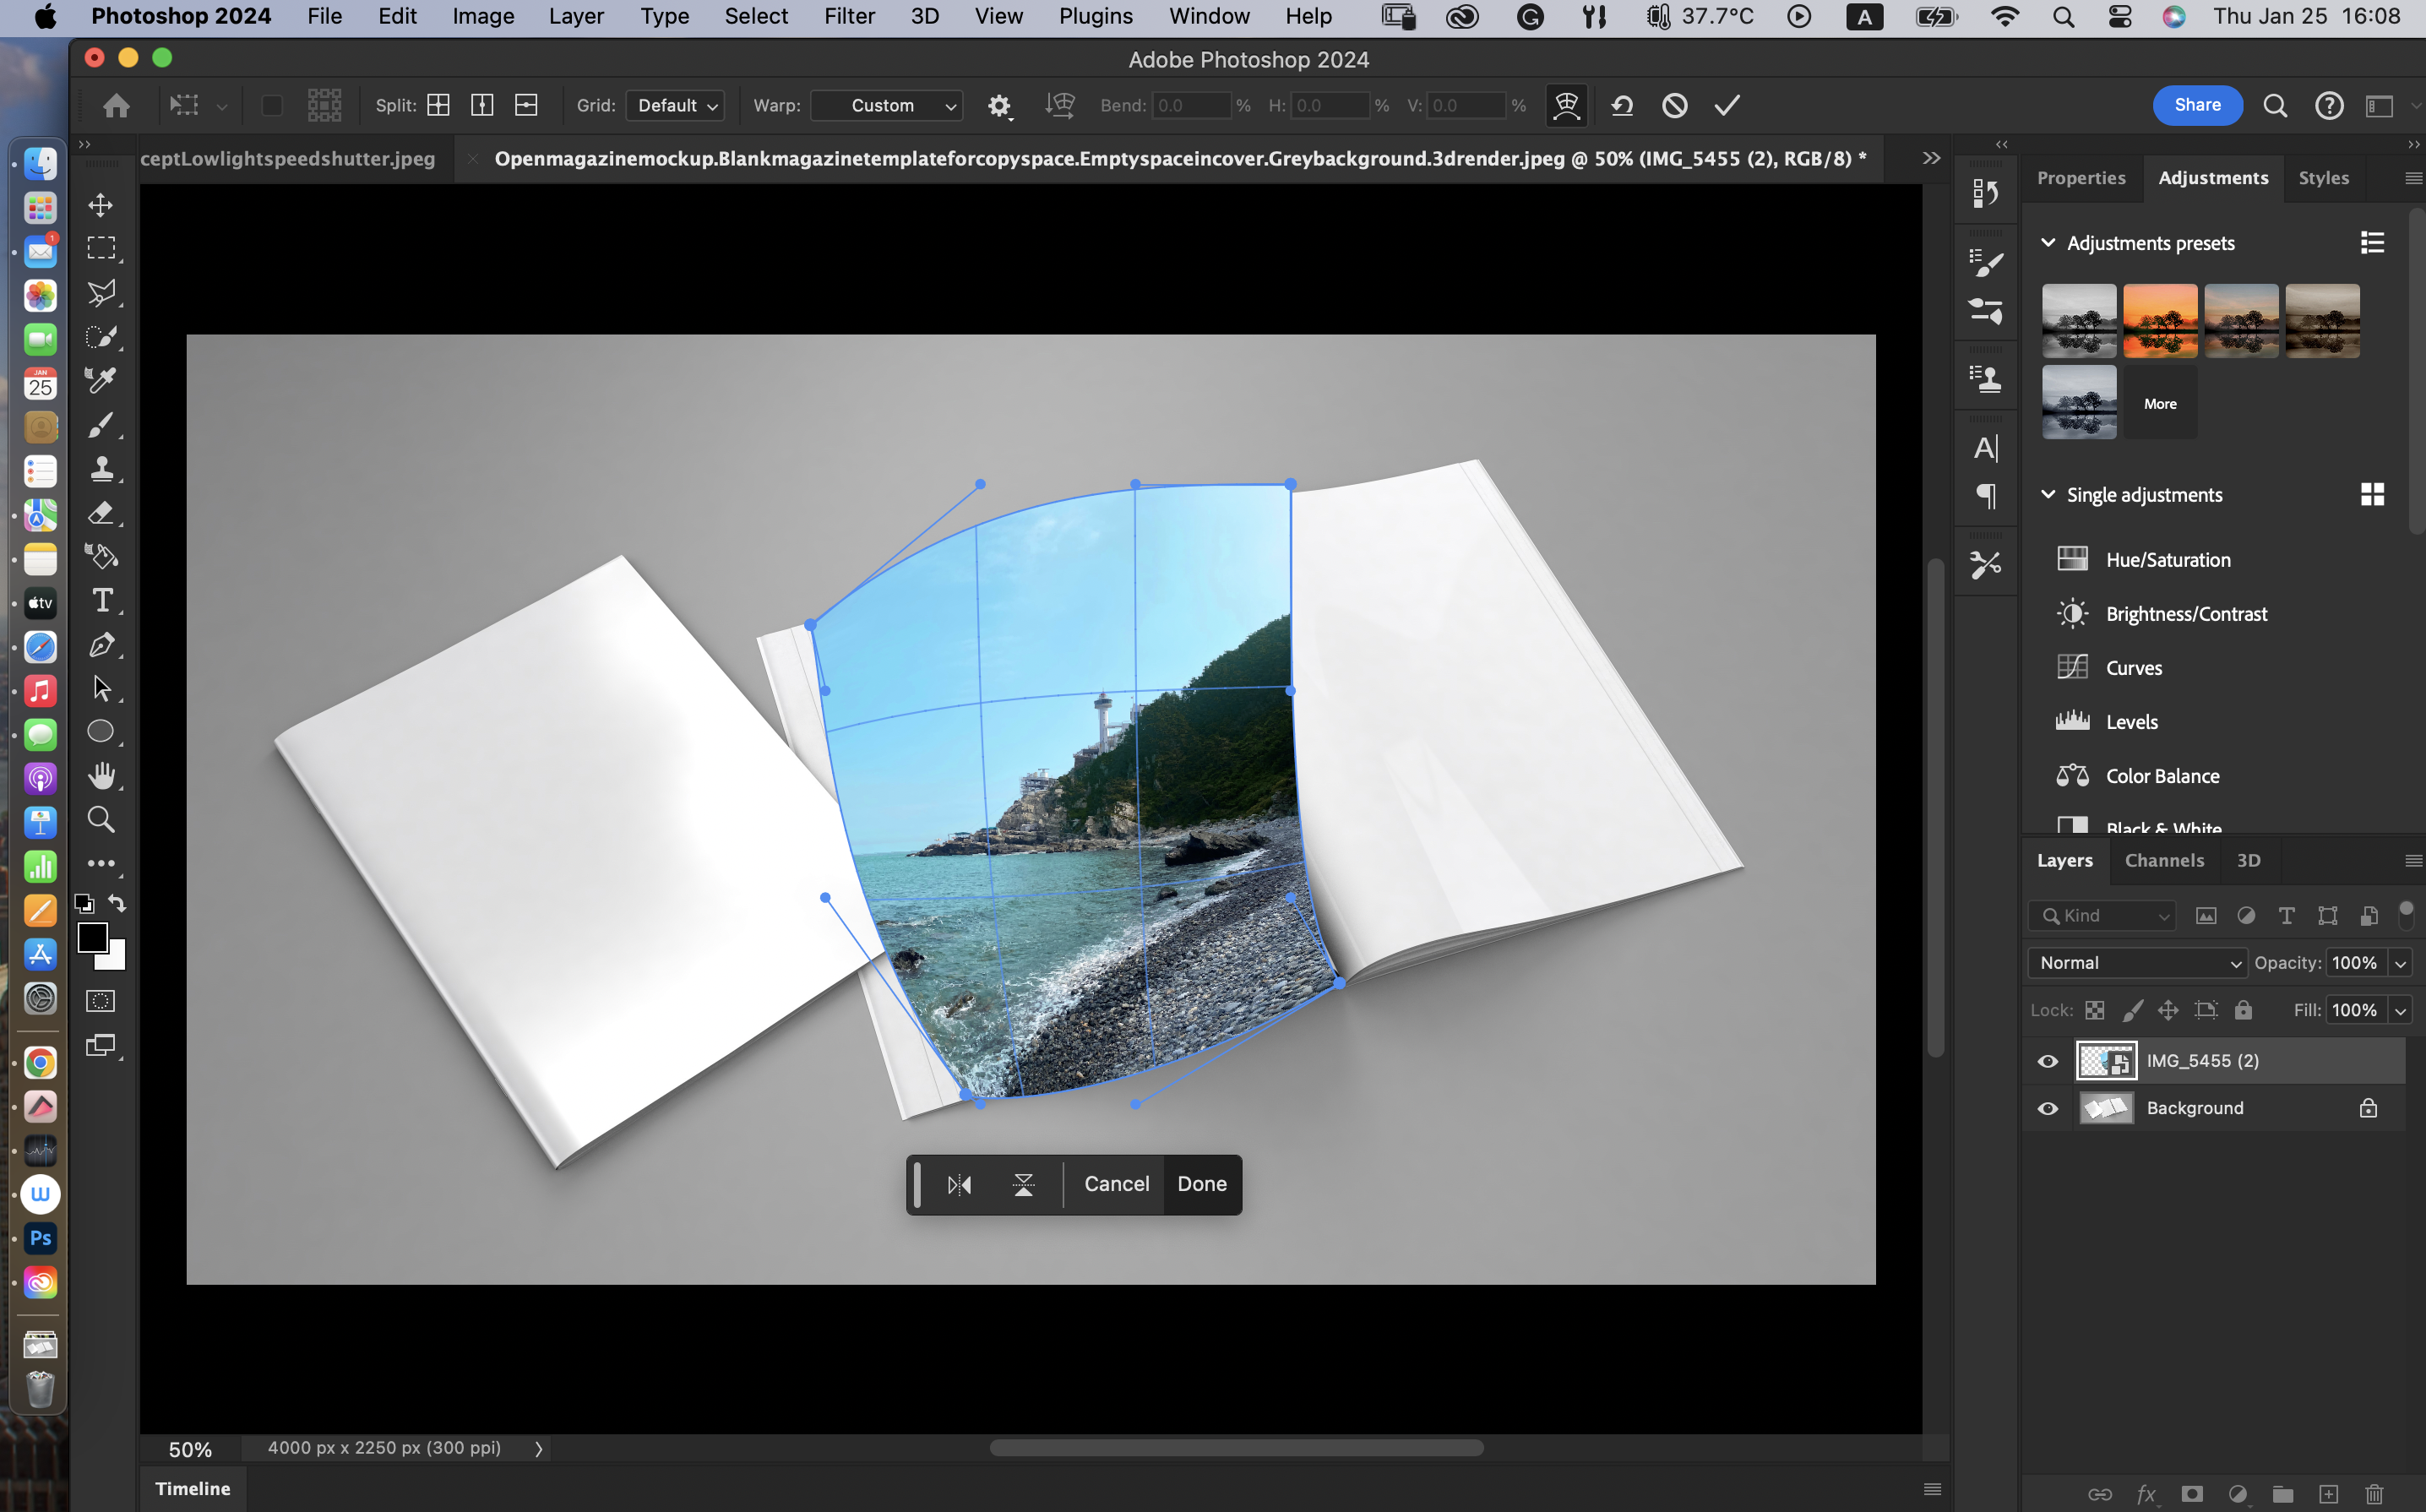Split the warp crosswise
This screenshot has width=2426, height=1512.
(438, 105)
